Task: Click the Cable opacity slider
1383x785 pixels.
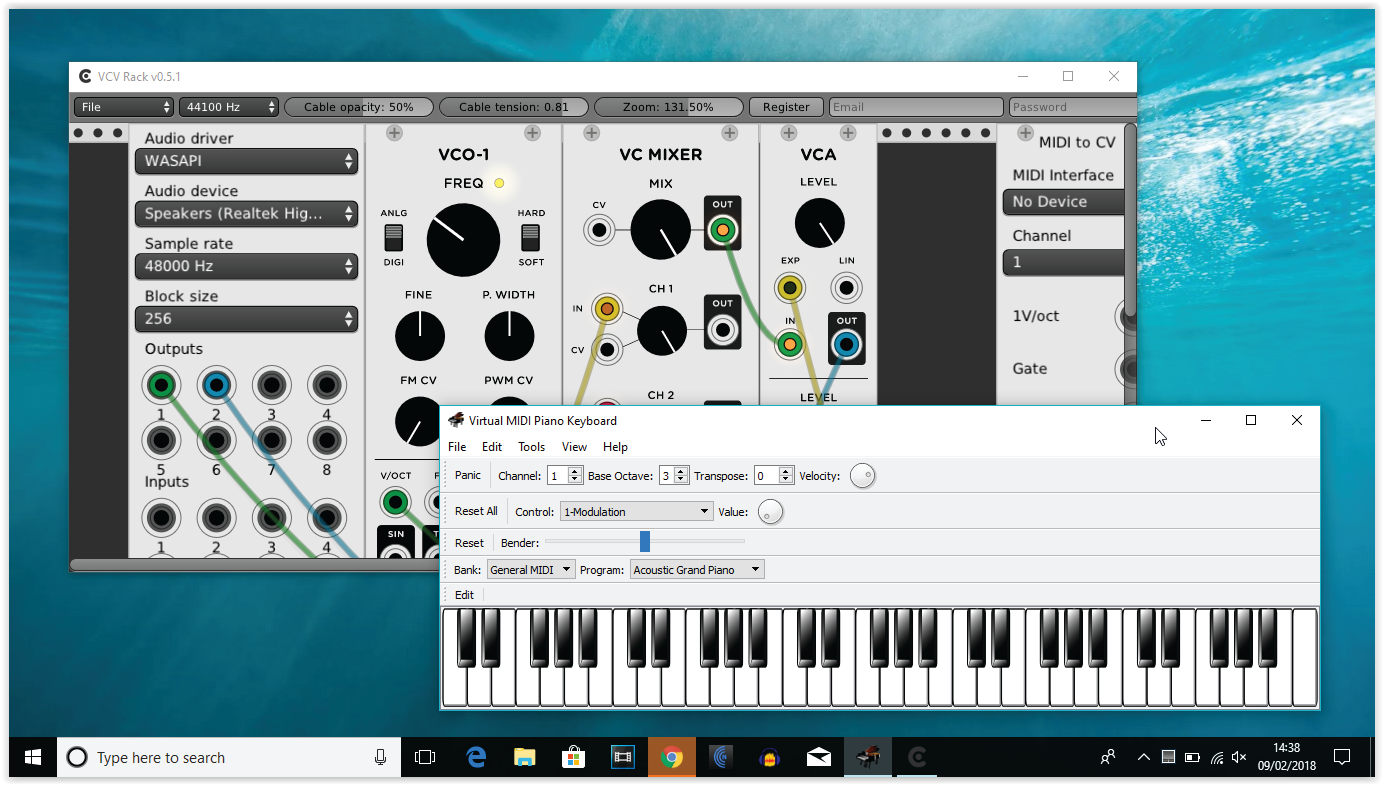Action: pyautogui.click(x=359, y=107)
